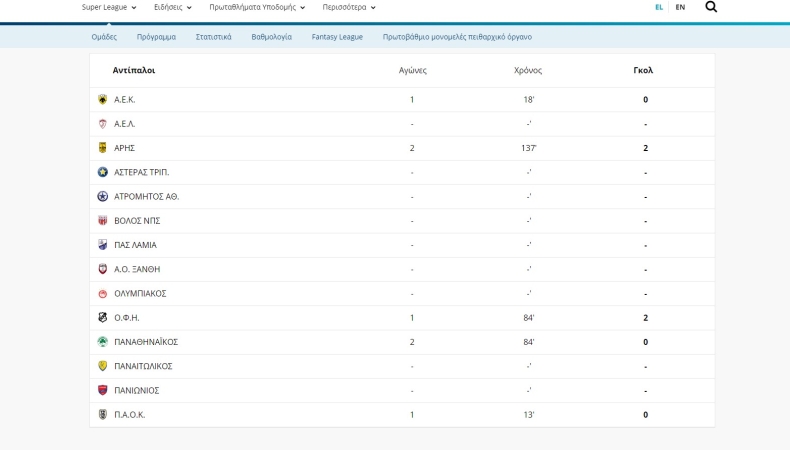Viewport: 790px width, 450px height.
Task: Select the 13' time value for Π.Α.Ο.Κ.
Action: (529, 415)
